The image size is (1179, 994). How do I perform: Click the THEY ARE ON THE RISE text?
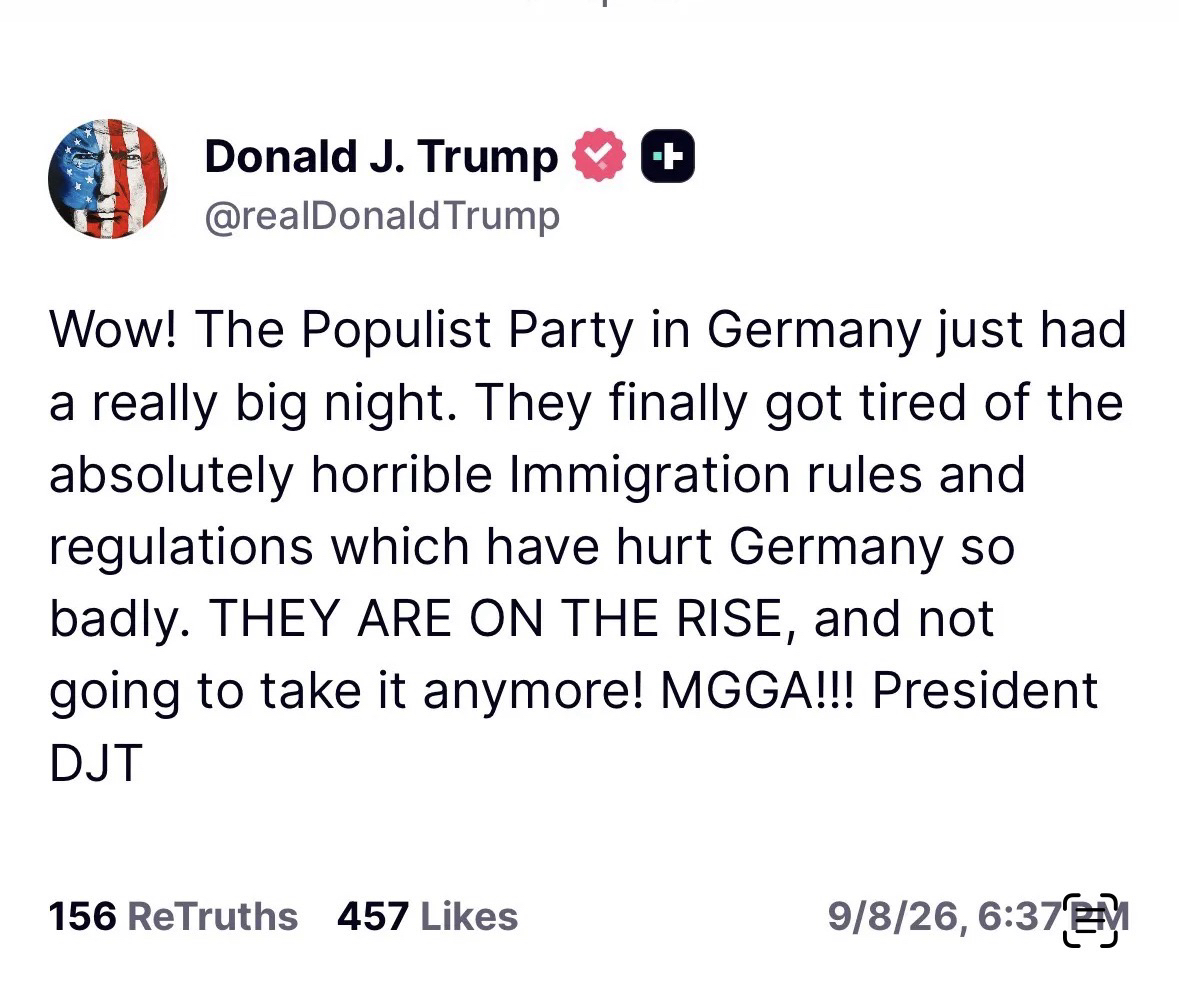496,619
